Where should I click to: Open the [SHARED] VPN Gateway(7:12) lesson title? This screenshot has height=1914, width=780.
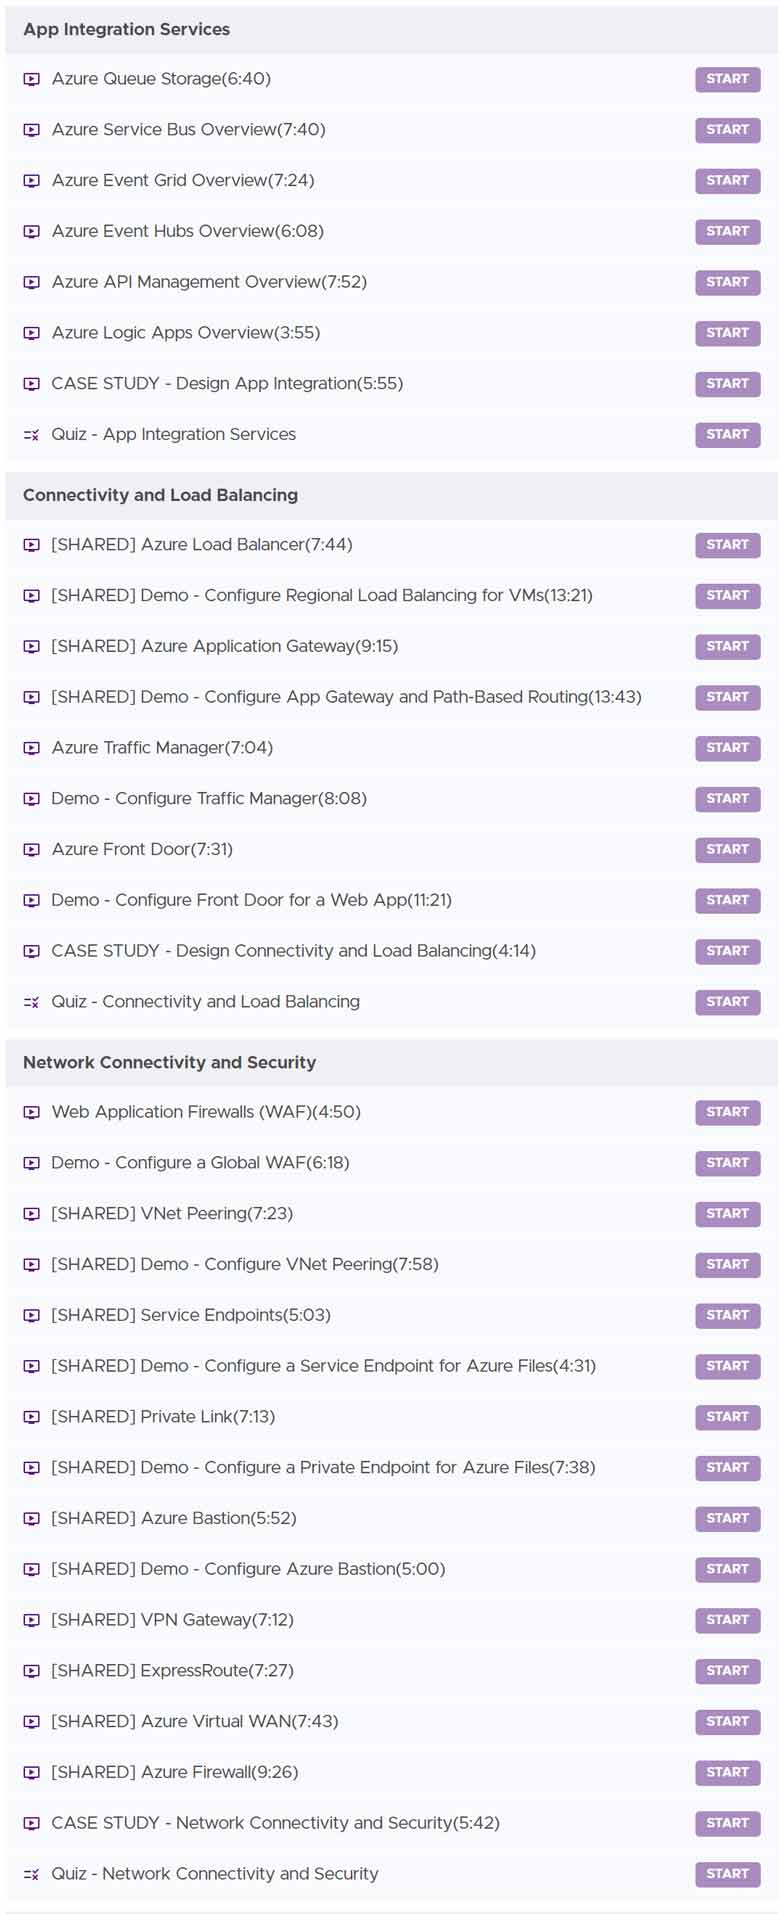point(173,1620)
